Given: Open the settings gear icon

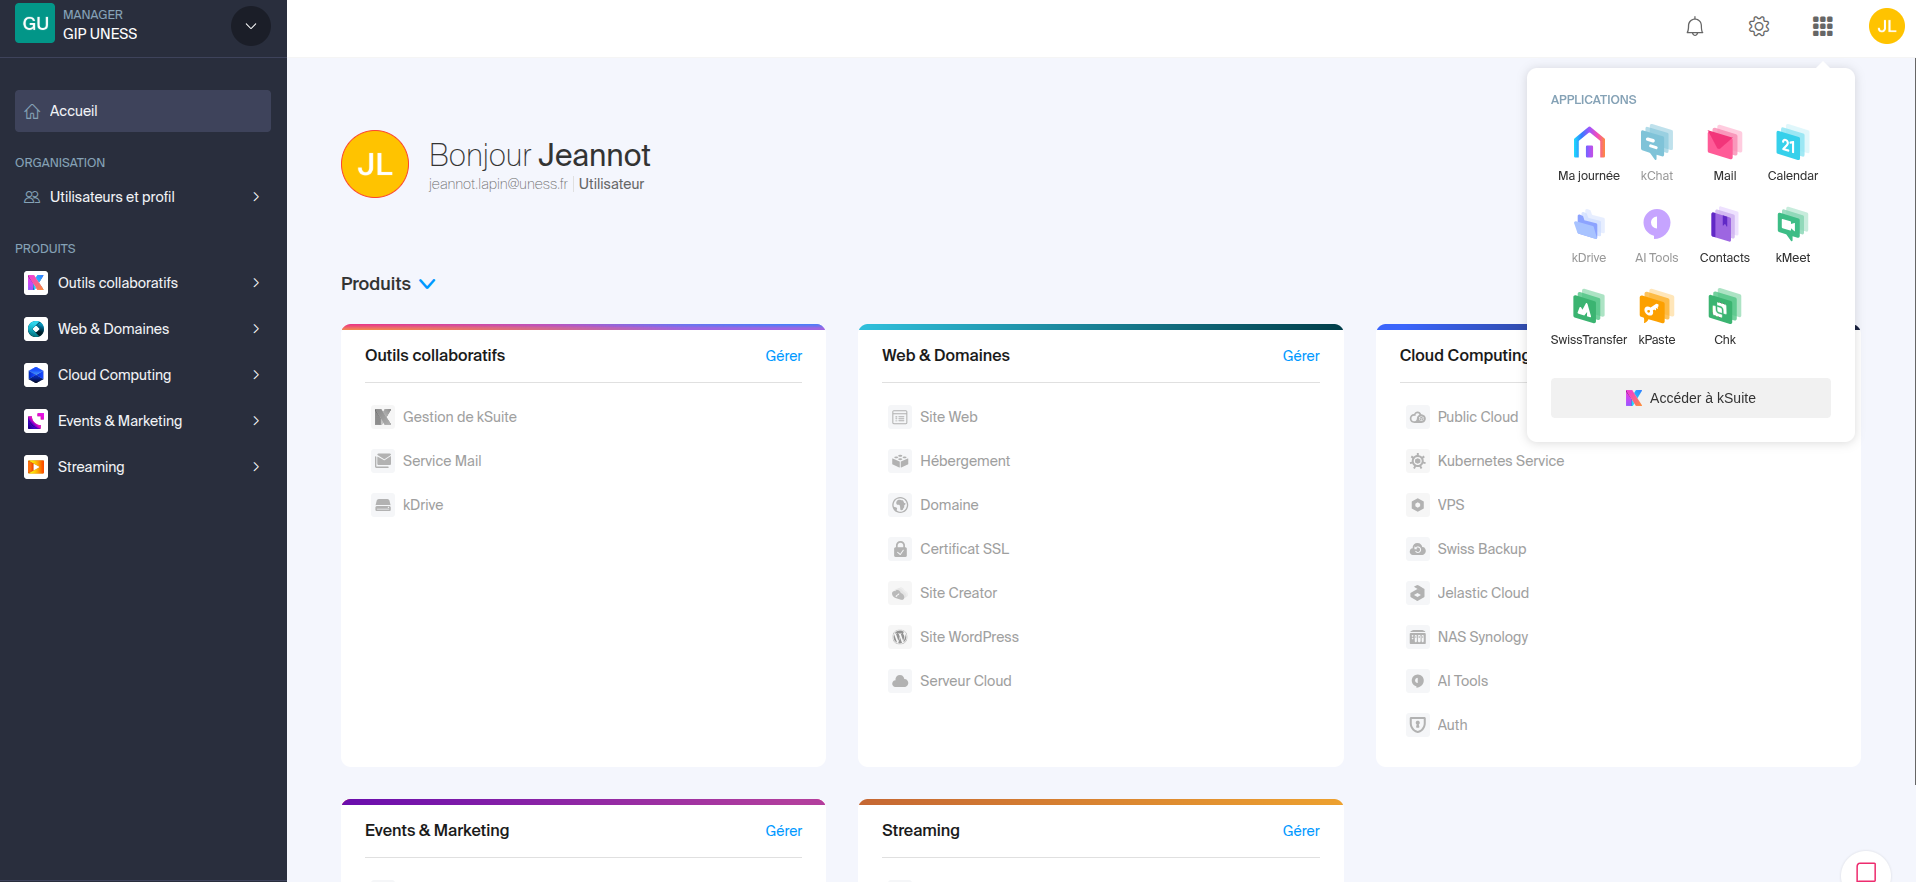Looking at the screenshot, I should pos(1758,27).
